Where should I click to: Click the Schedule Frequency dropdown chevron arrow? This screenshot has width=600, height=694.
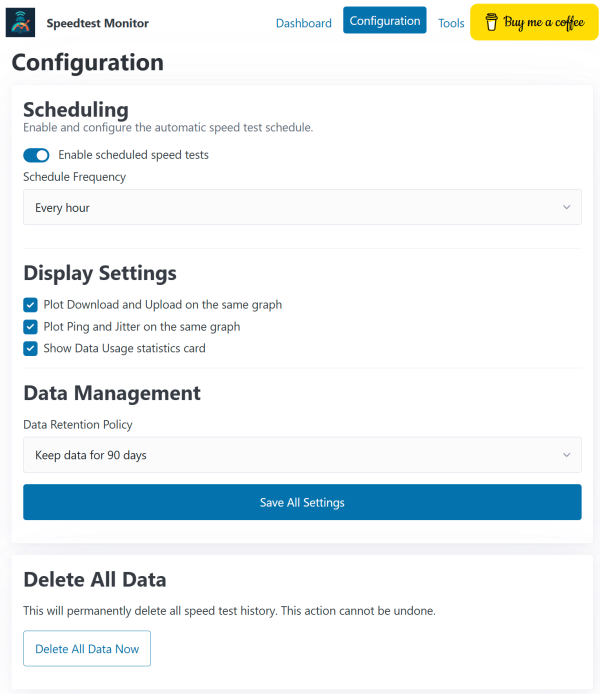click(x=566, y=208)
